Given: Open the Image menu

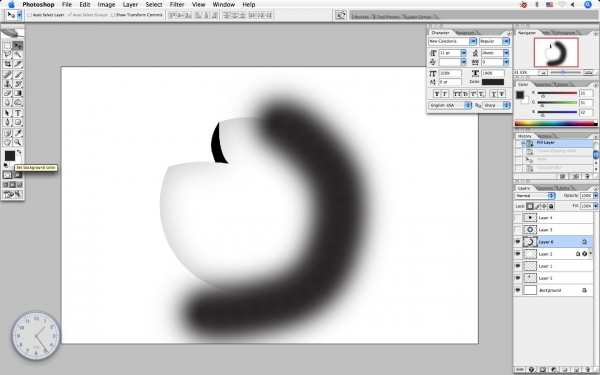Looking at the screenshot, I should 106,5.
